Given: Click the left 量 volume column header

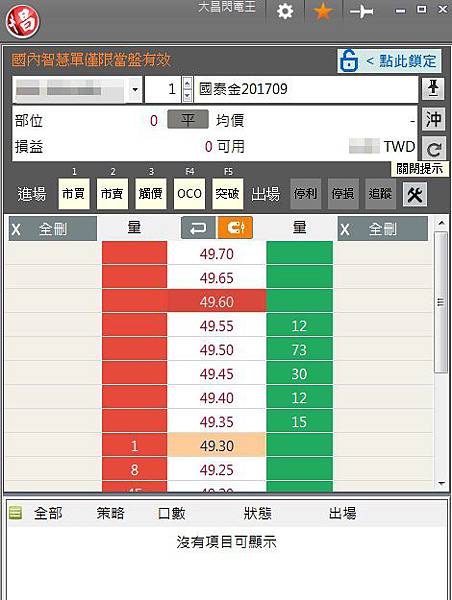Looking at the screenshot, I should [x=134, y=228].
